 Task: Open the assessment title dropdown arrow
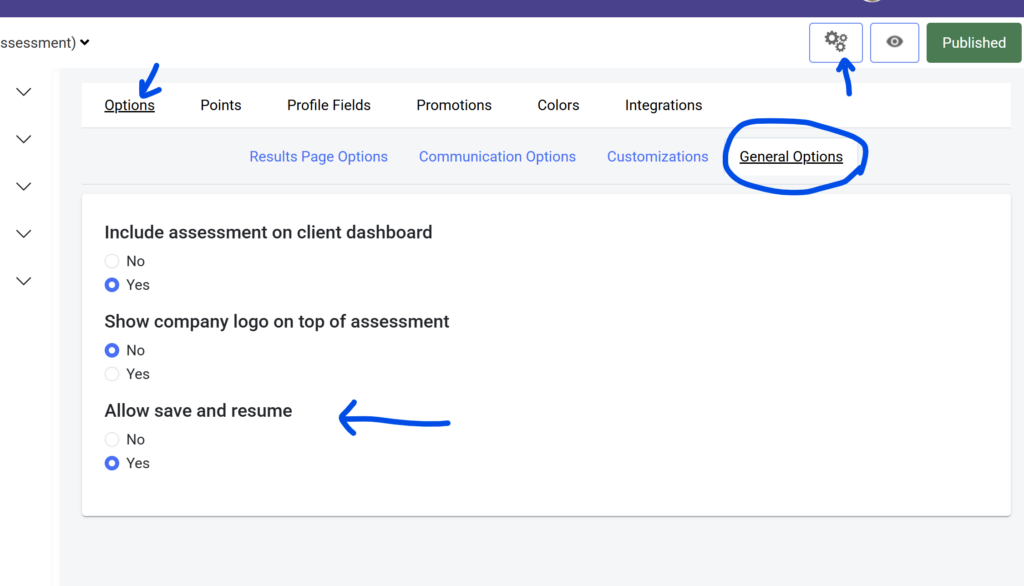click(x=85, y=43)
